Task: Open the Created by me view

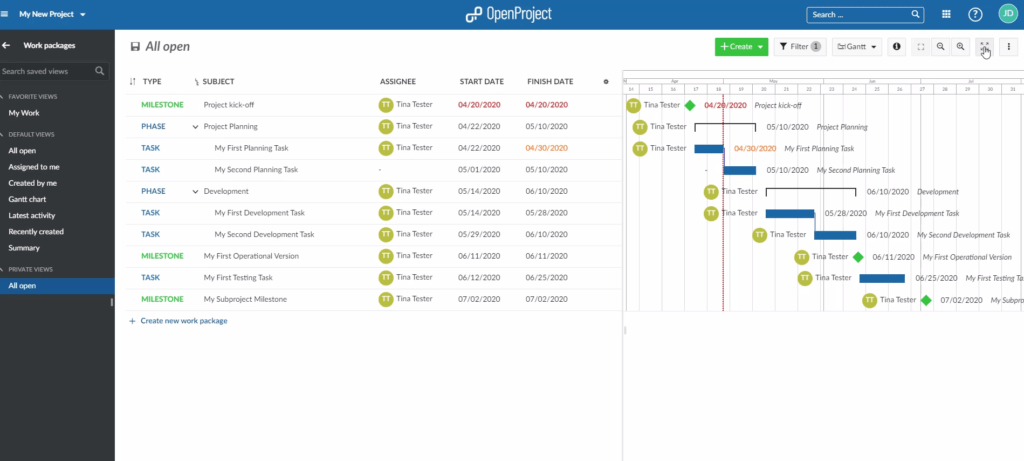Action: tap(32, 183)
